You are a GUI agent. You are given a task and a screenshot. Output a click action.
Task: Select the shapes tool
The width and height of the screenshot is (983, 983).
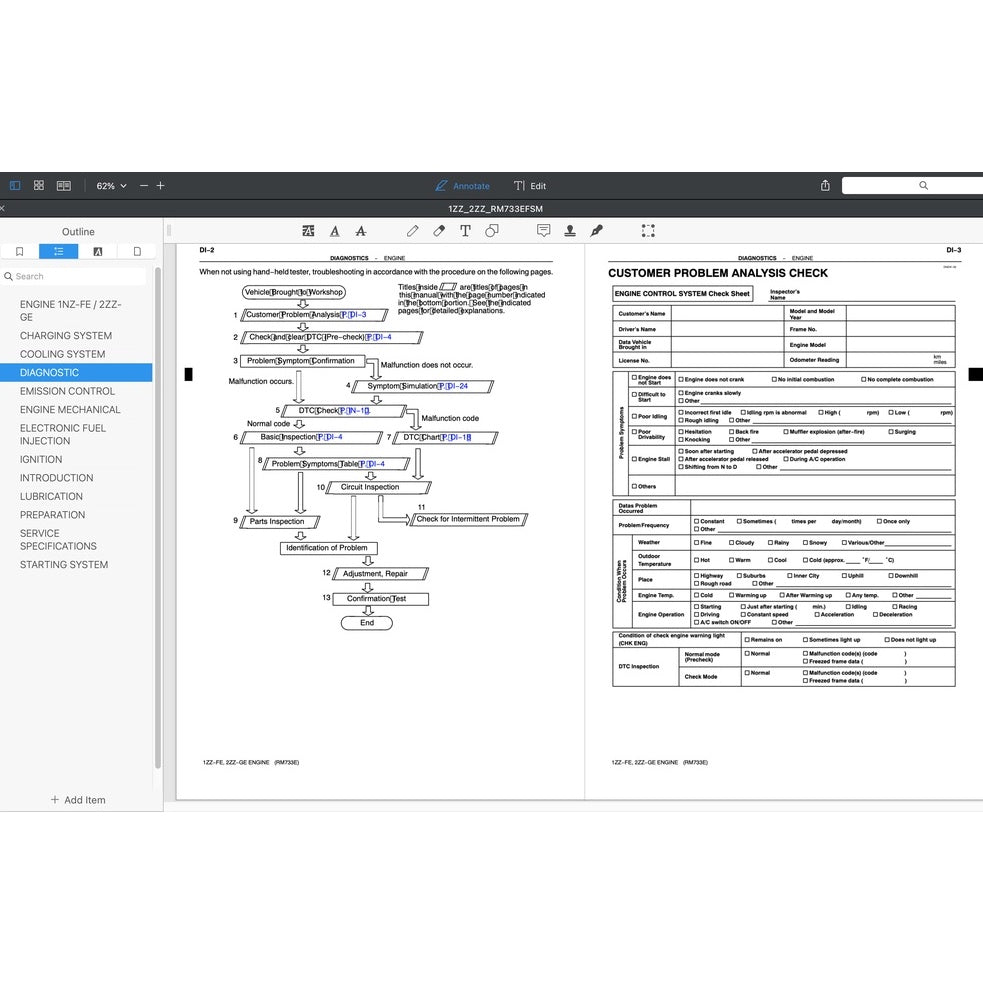(492, 231)
